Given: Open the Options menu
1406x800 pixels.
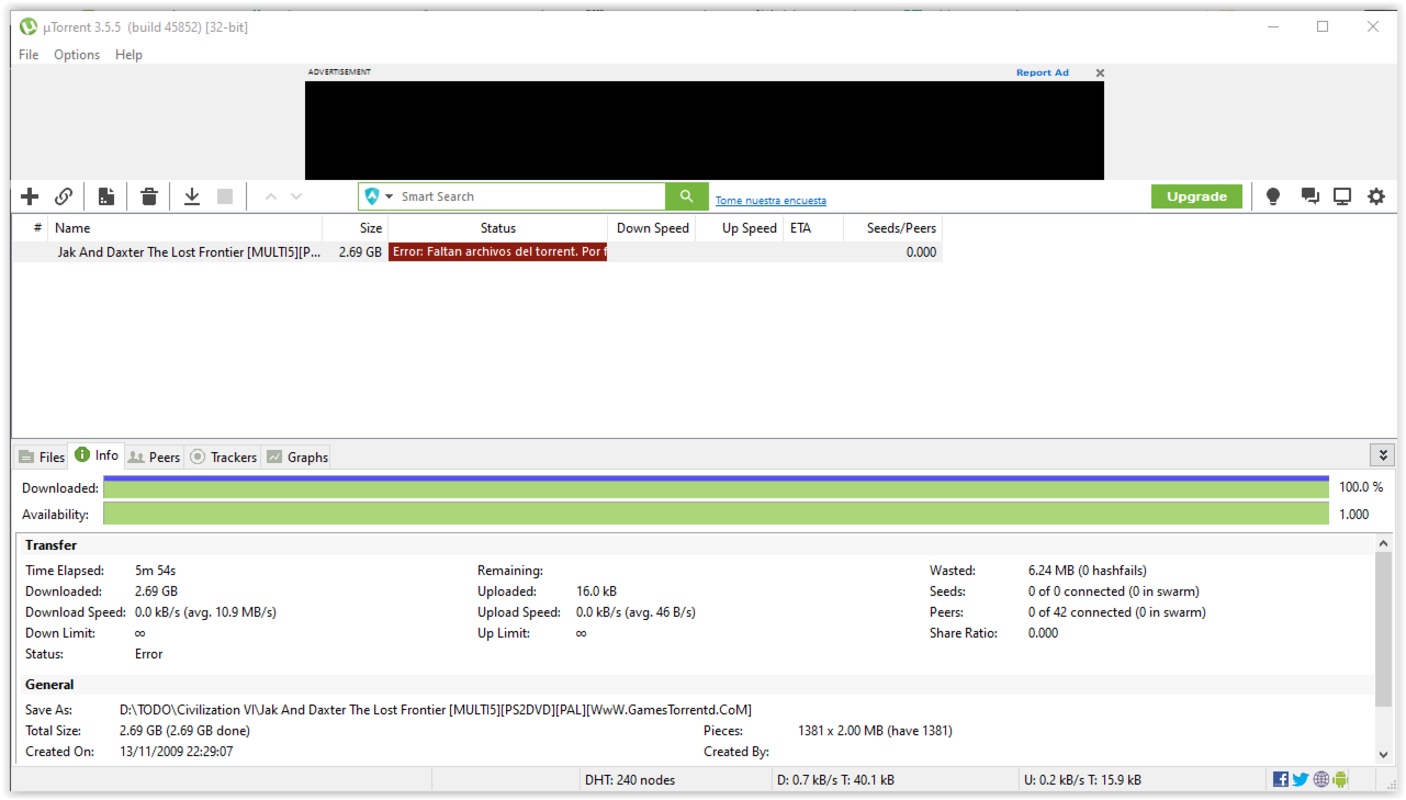Looking at the screenshot, I should [x=77, y=55].
